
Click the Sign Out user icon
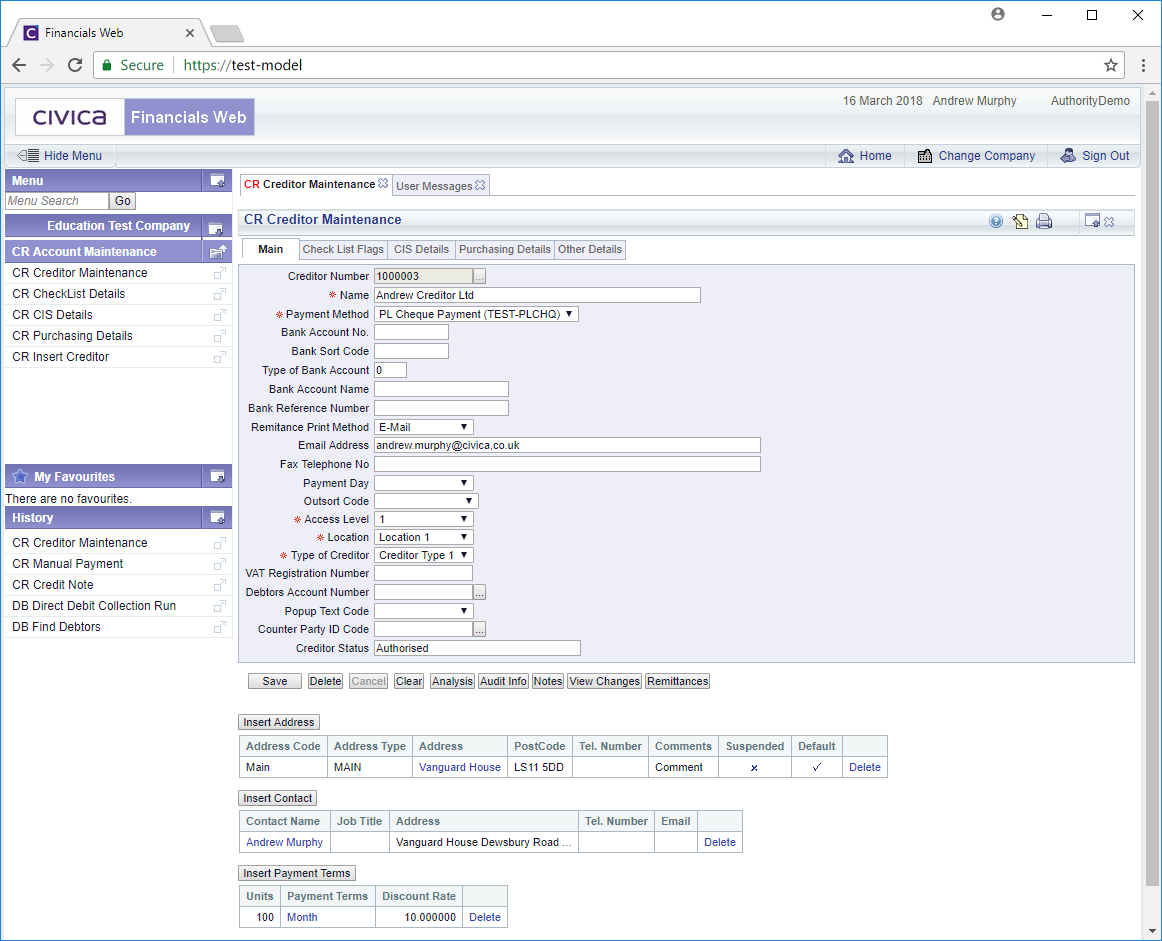(1068, 156)
